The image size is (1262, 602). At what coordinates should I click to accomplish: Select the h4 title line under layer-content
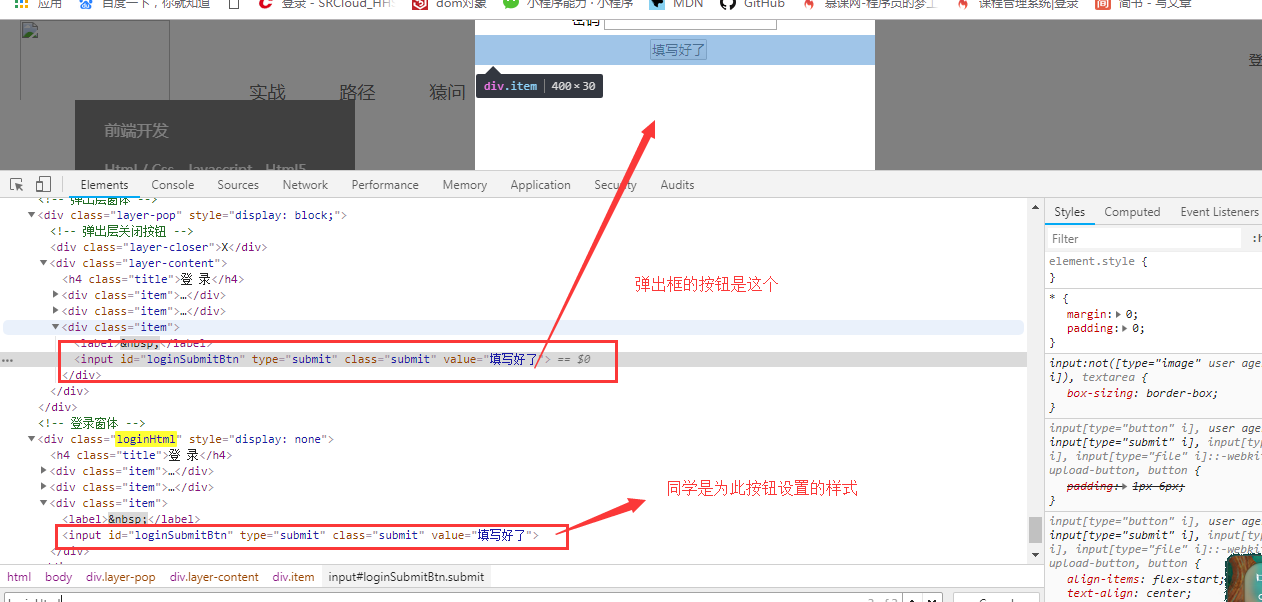click(154, 279)
